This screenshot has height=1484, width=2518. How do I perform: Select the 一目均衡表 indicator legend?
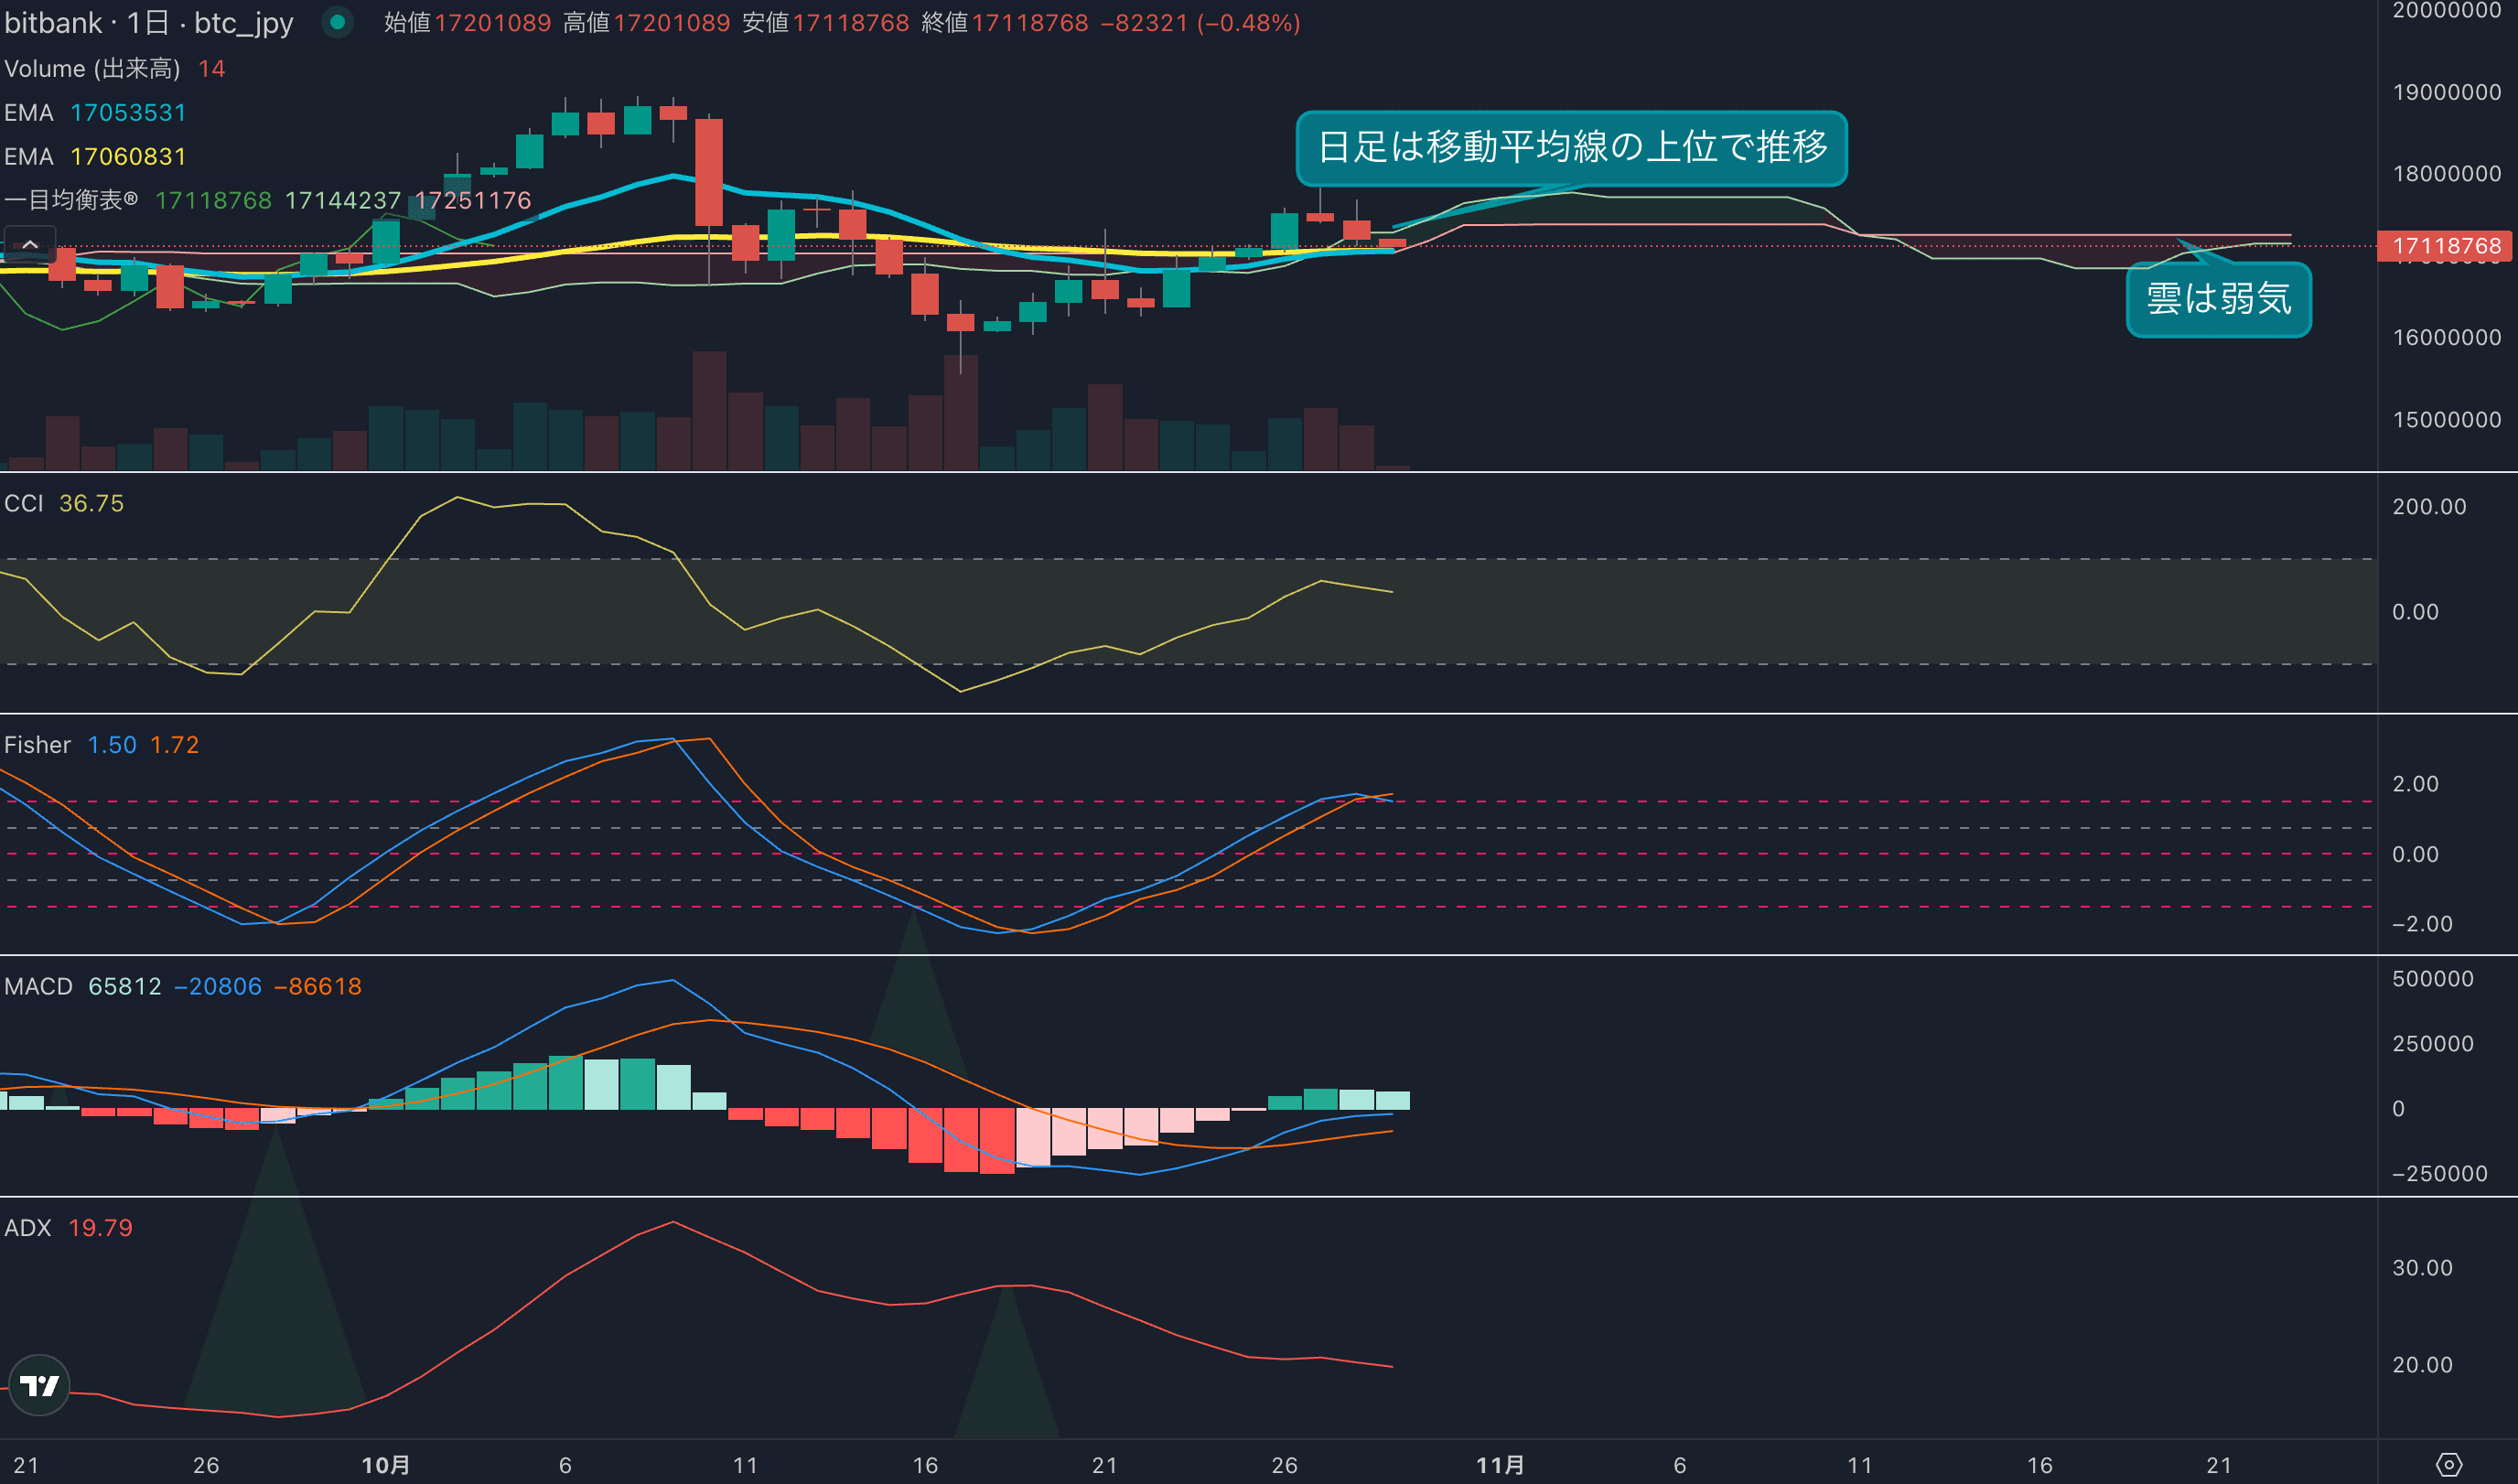pos(70,200)
